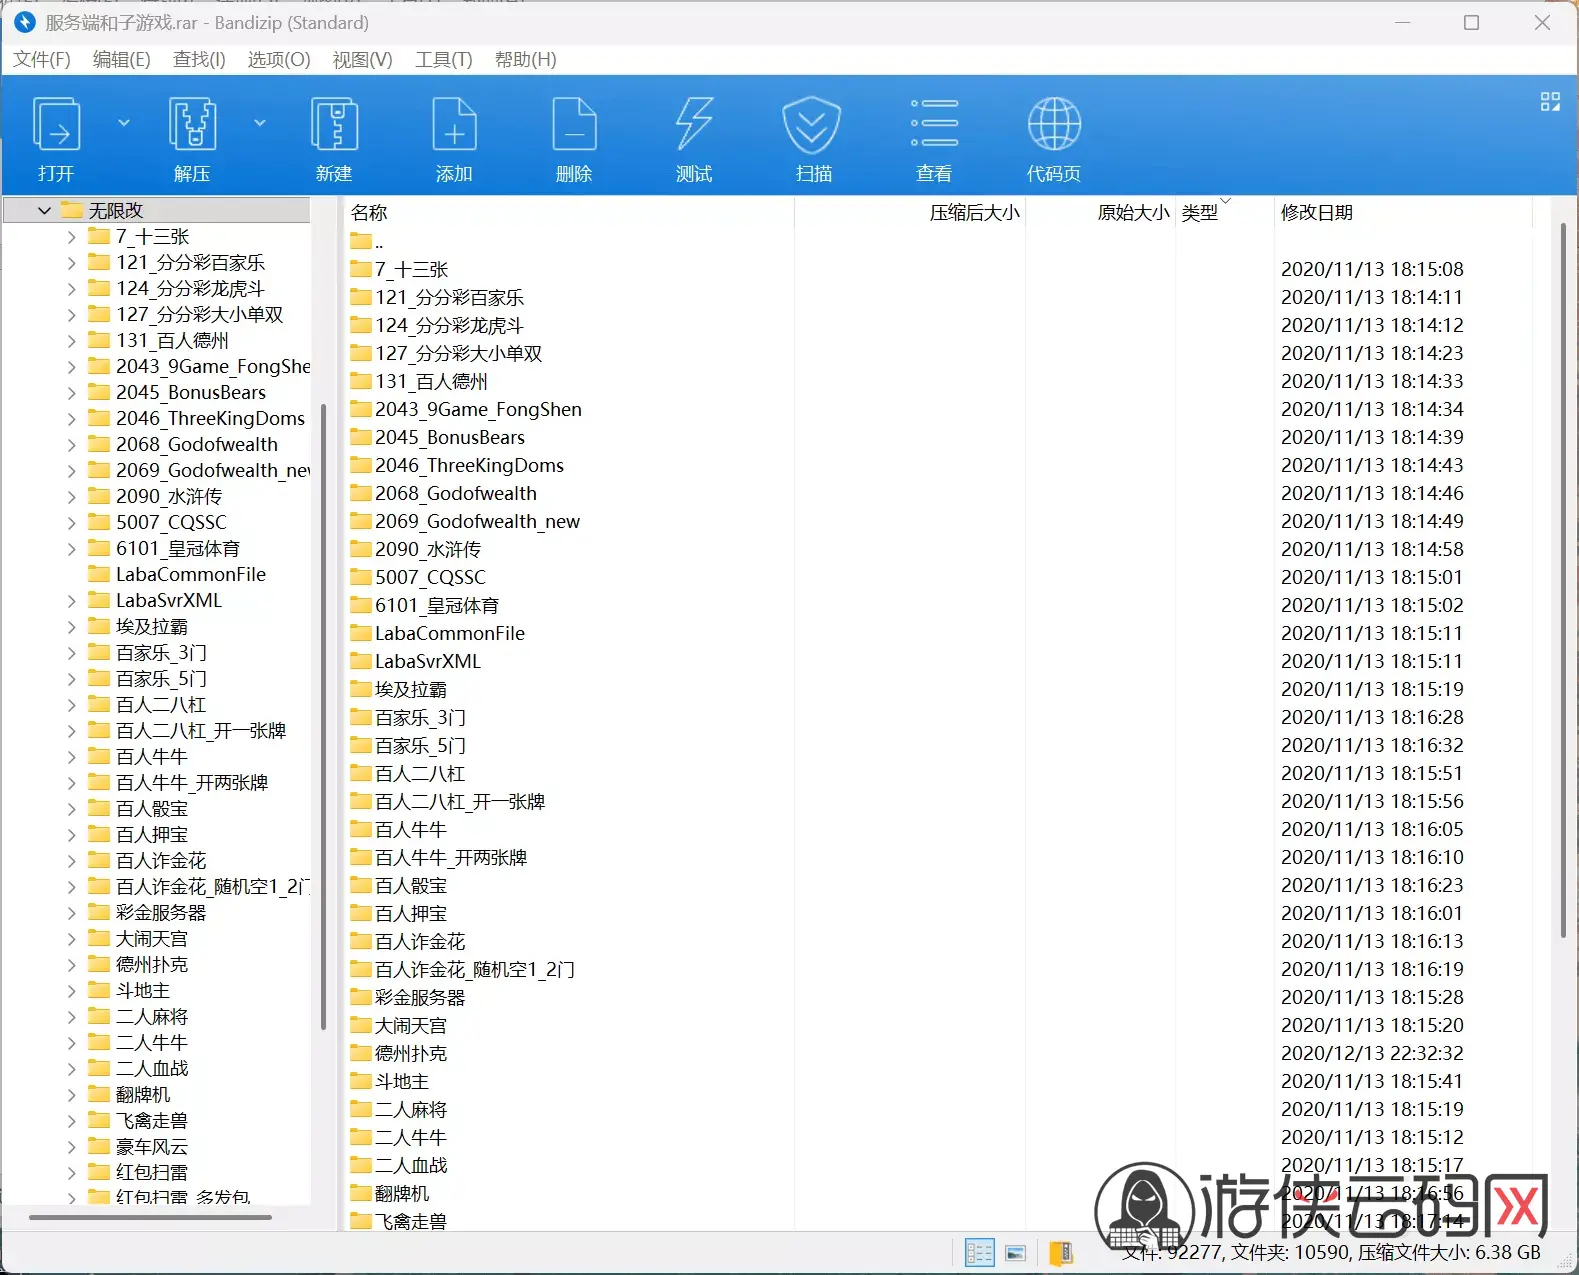The height and width of the screenshot is (1275, 1579).
Task: Click folder icon of LabaCommonFile in tree
Action: (x=99, y=574)
